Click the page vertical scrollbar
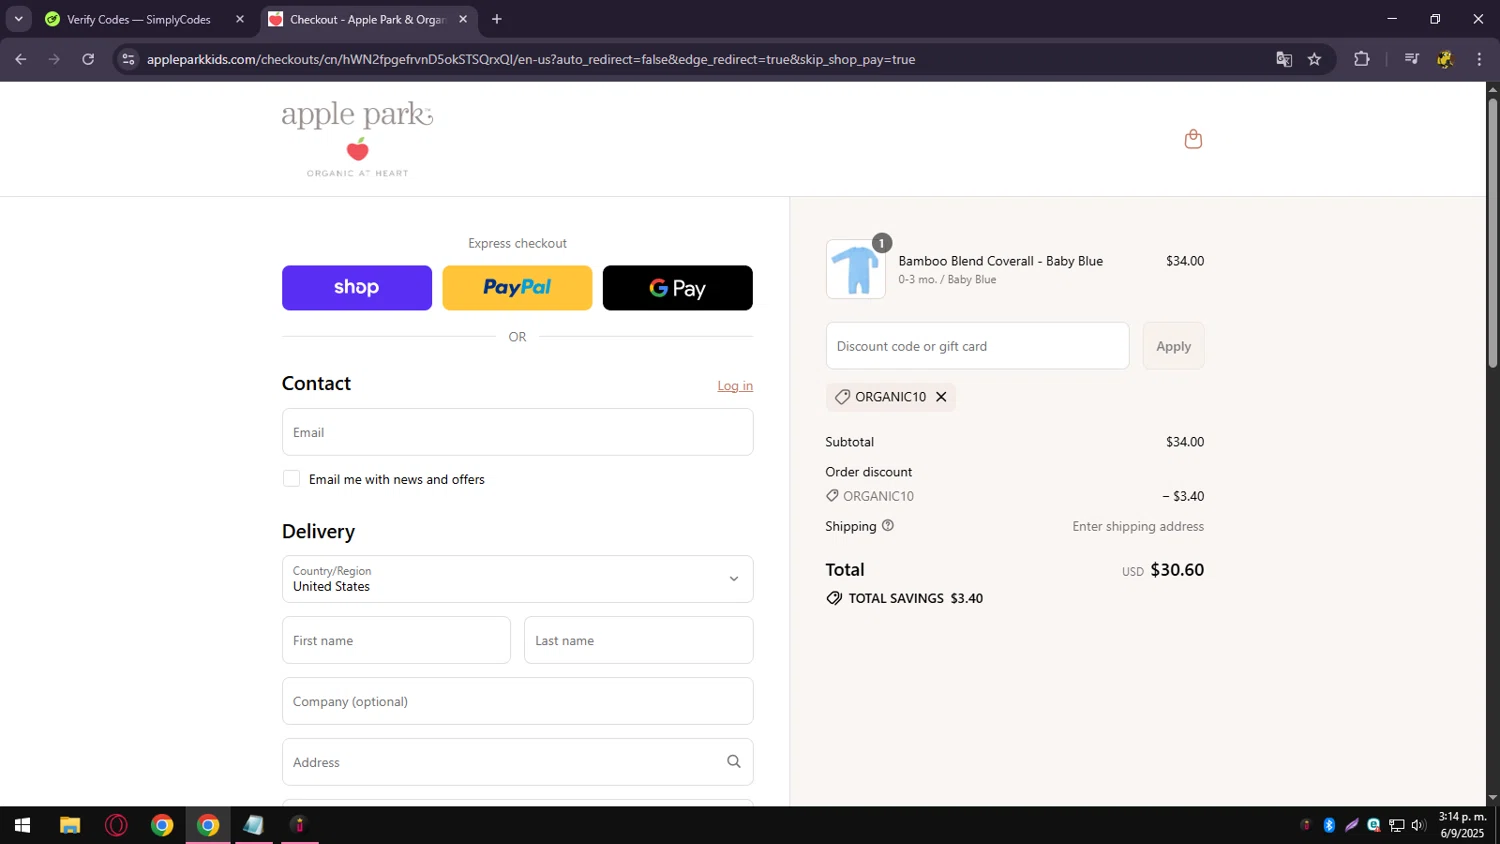Image resolution: width=1500 pixels, height=844 pixels. 1492,231
